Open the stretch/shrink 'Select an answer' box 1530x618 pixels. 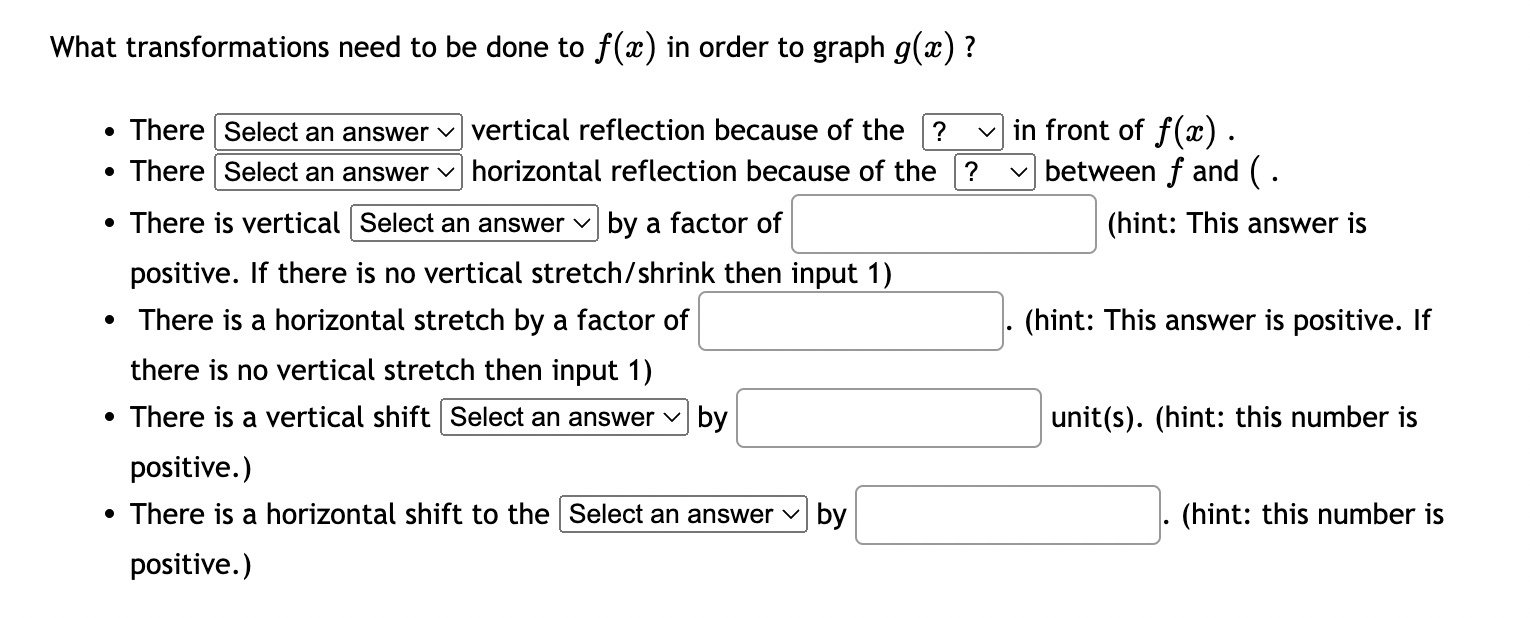(473, 223)
